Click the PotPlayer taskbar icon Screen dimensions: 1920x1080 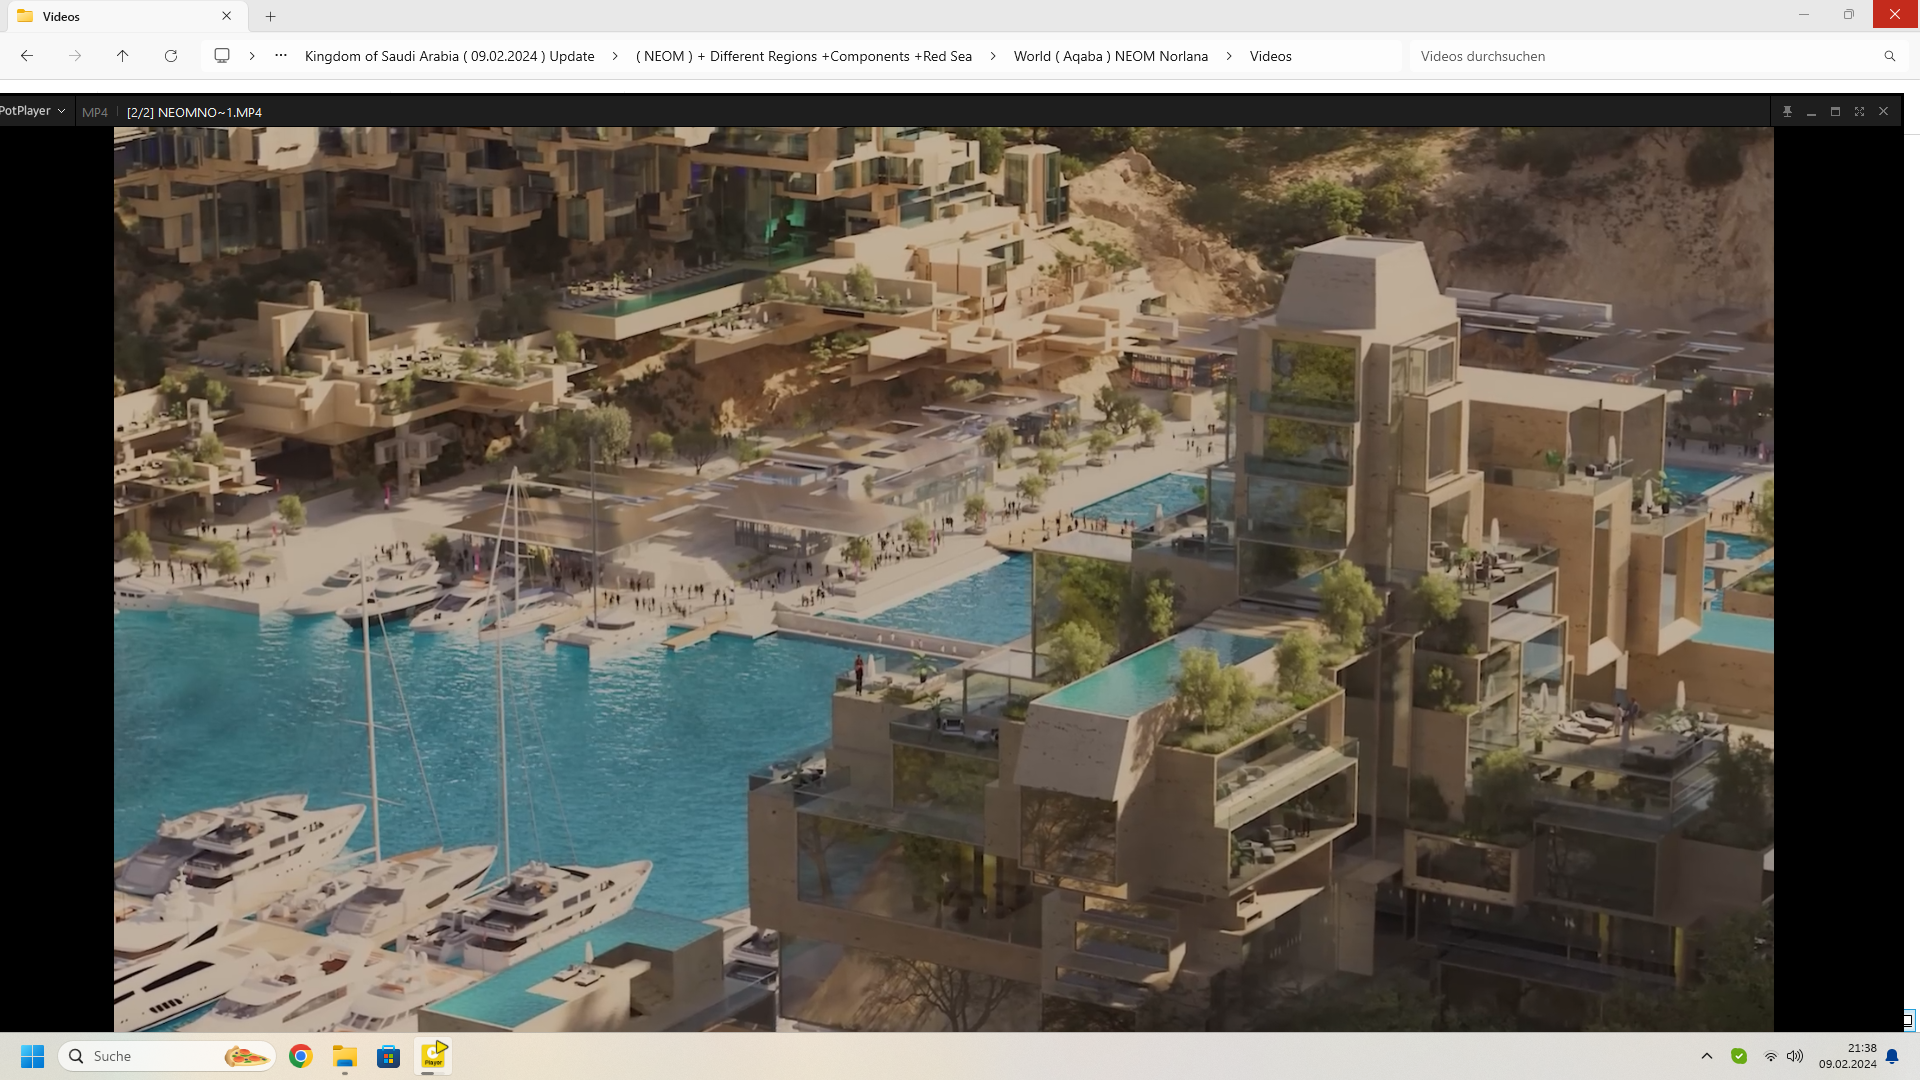click(434, 1056)
